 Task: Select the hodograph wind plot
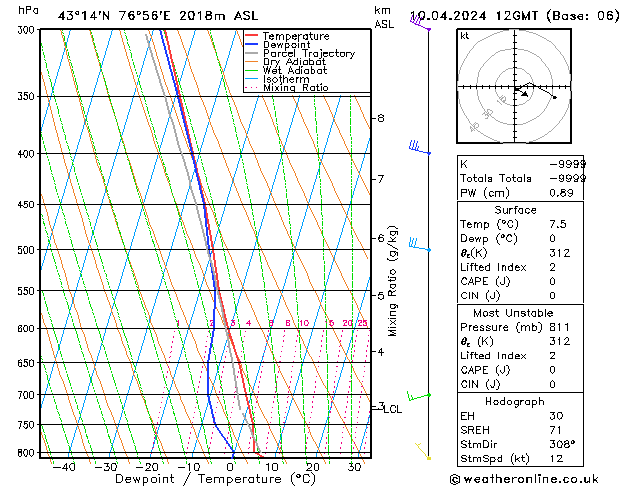coord(514,86)
